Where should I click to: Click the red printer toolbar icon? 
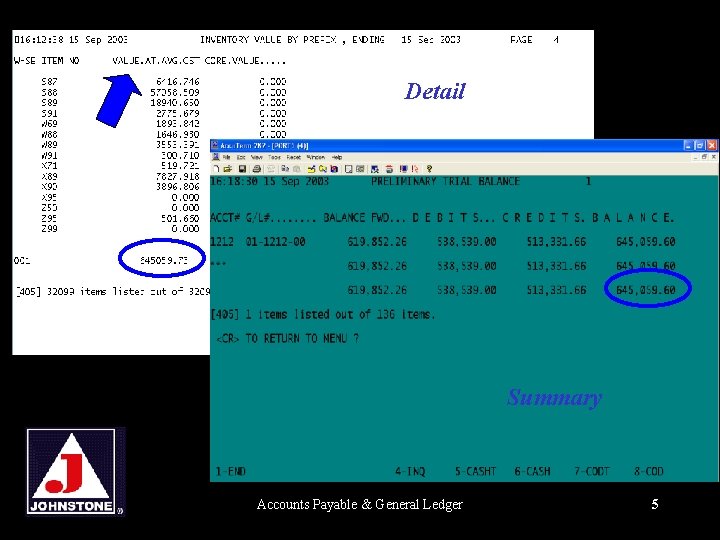tap(389, 169)
